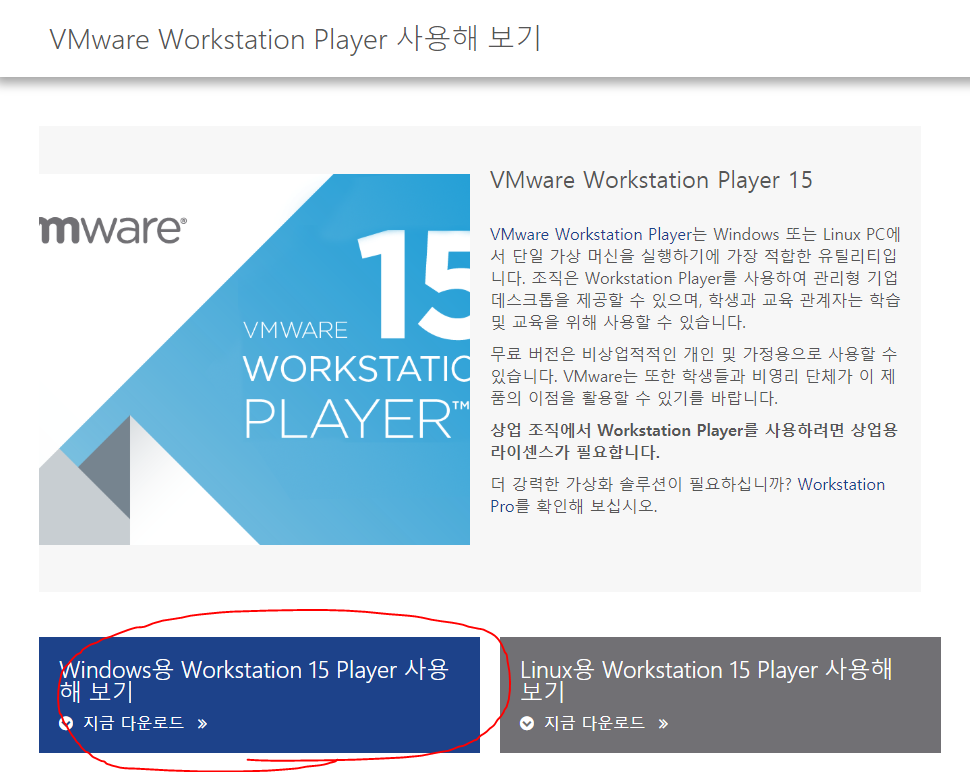This screenshot has width=970, height=772.
Task: Open the Linux Workstation 15 Player download button
Action: pyautogui.click(x=720, y=695)
